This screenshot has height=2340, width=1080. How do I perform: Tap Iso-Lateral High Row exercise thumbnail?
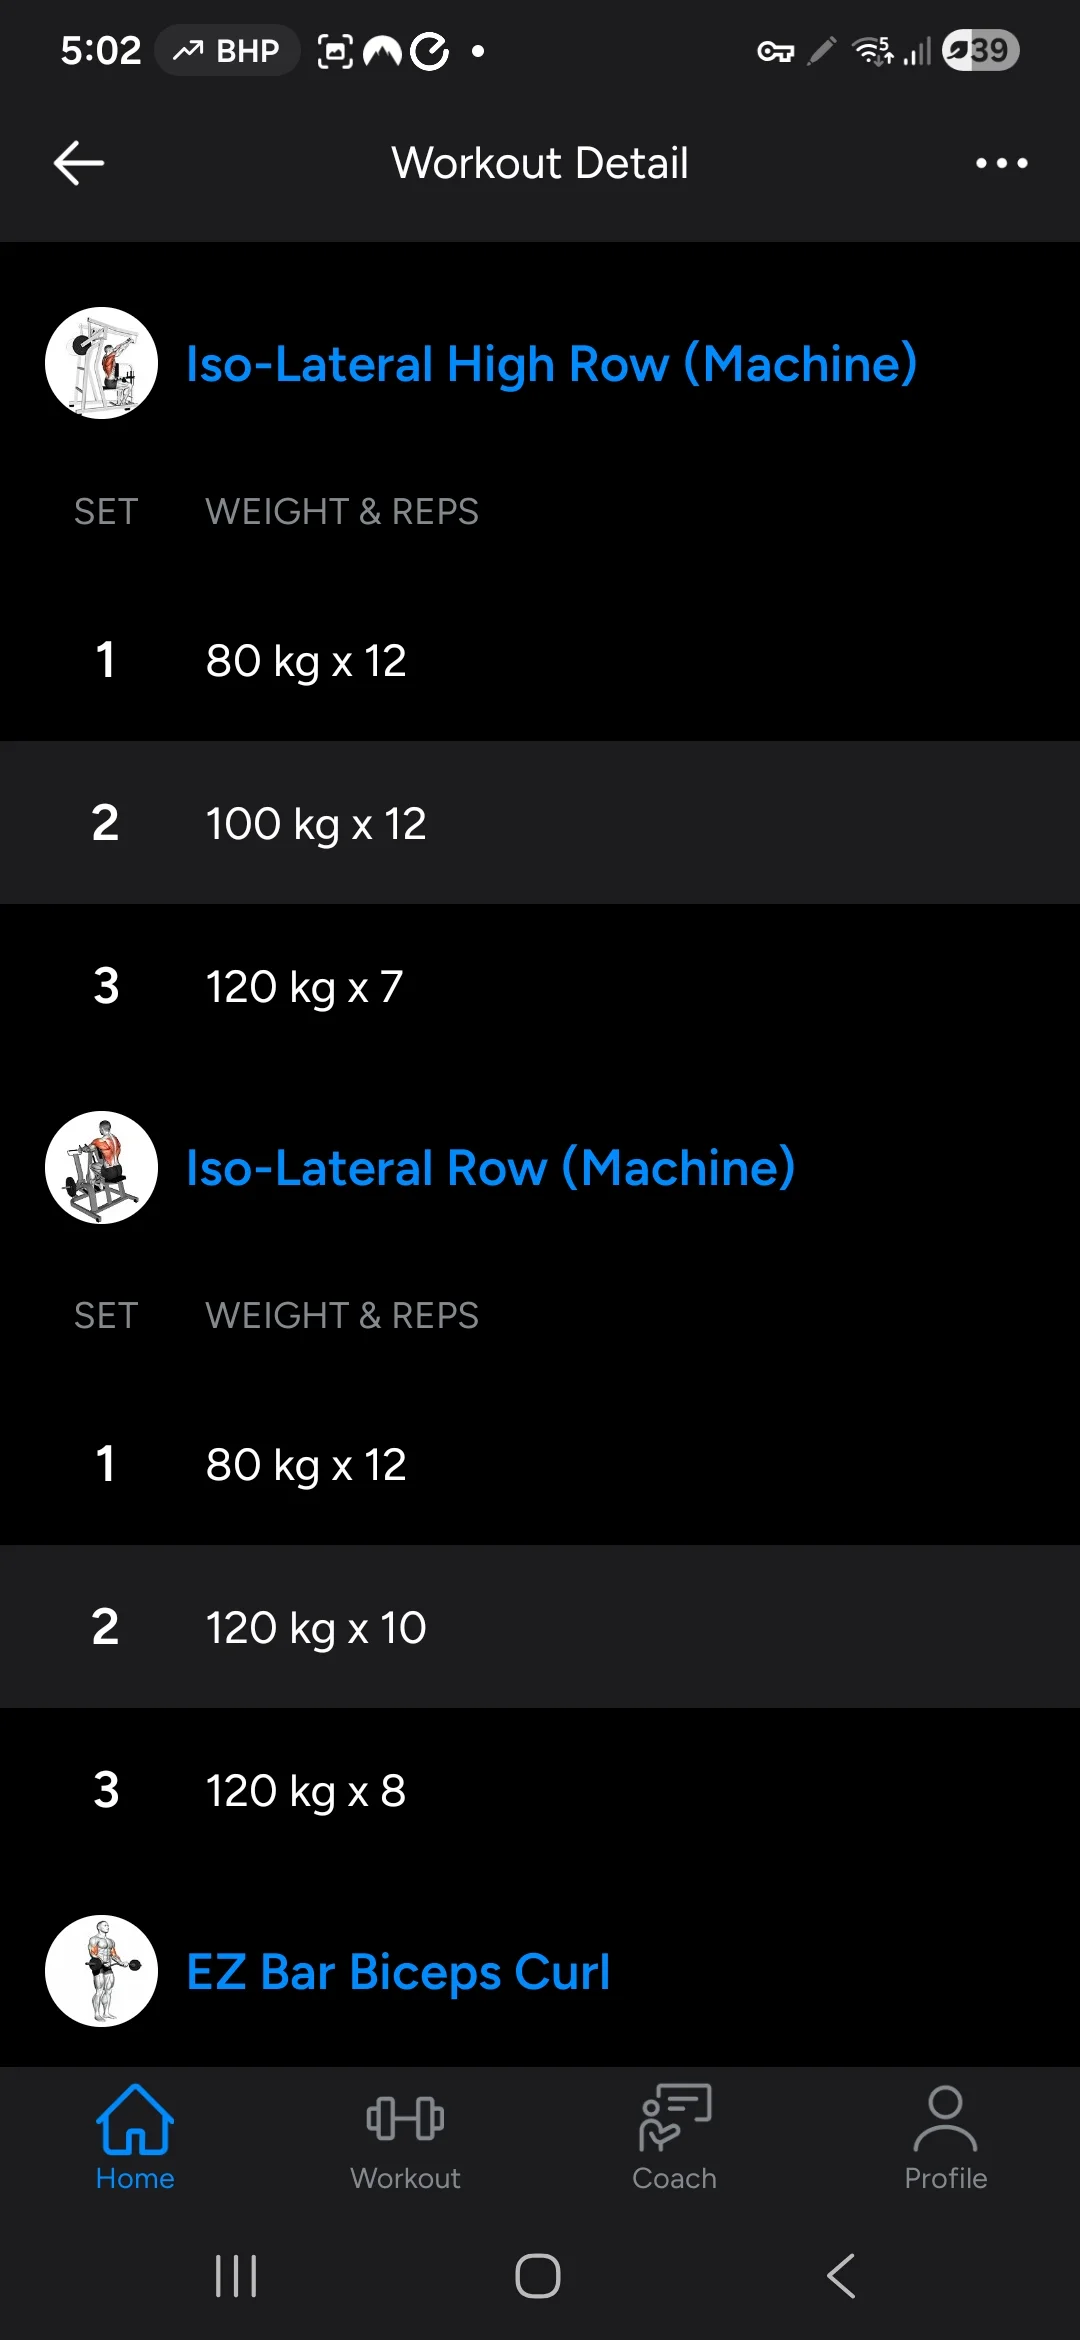coord(101,363)
